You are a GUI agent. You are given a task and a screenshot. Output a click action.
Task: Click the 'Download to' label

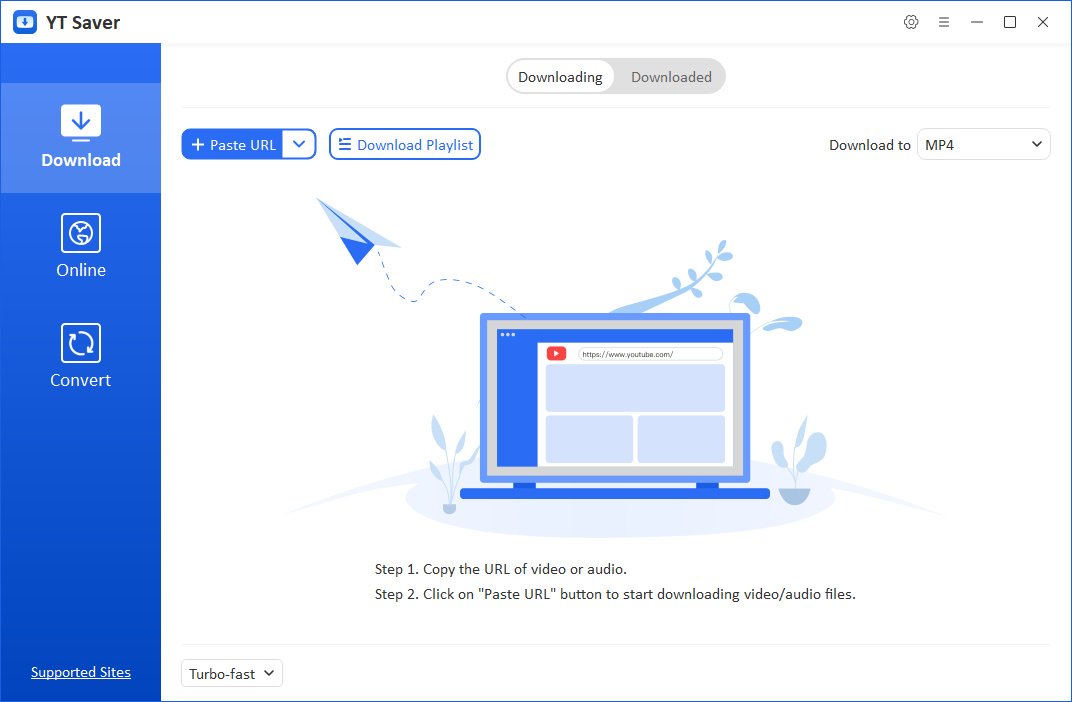pos(870,145)
